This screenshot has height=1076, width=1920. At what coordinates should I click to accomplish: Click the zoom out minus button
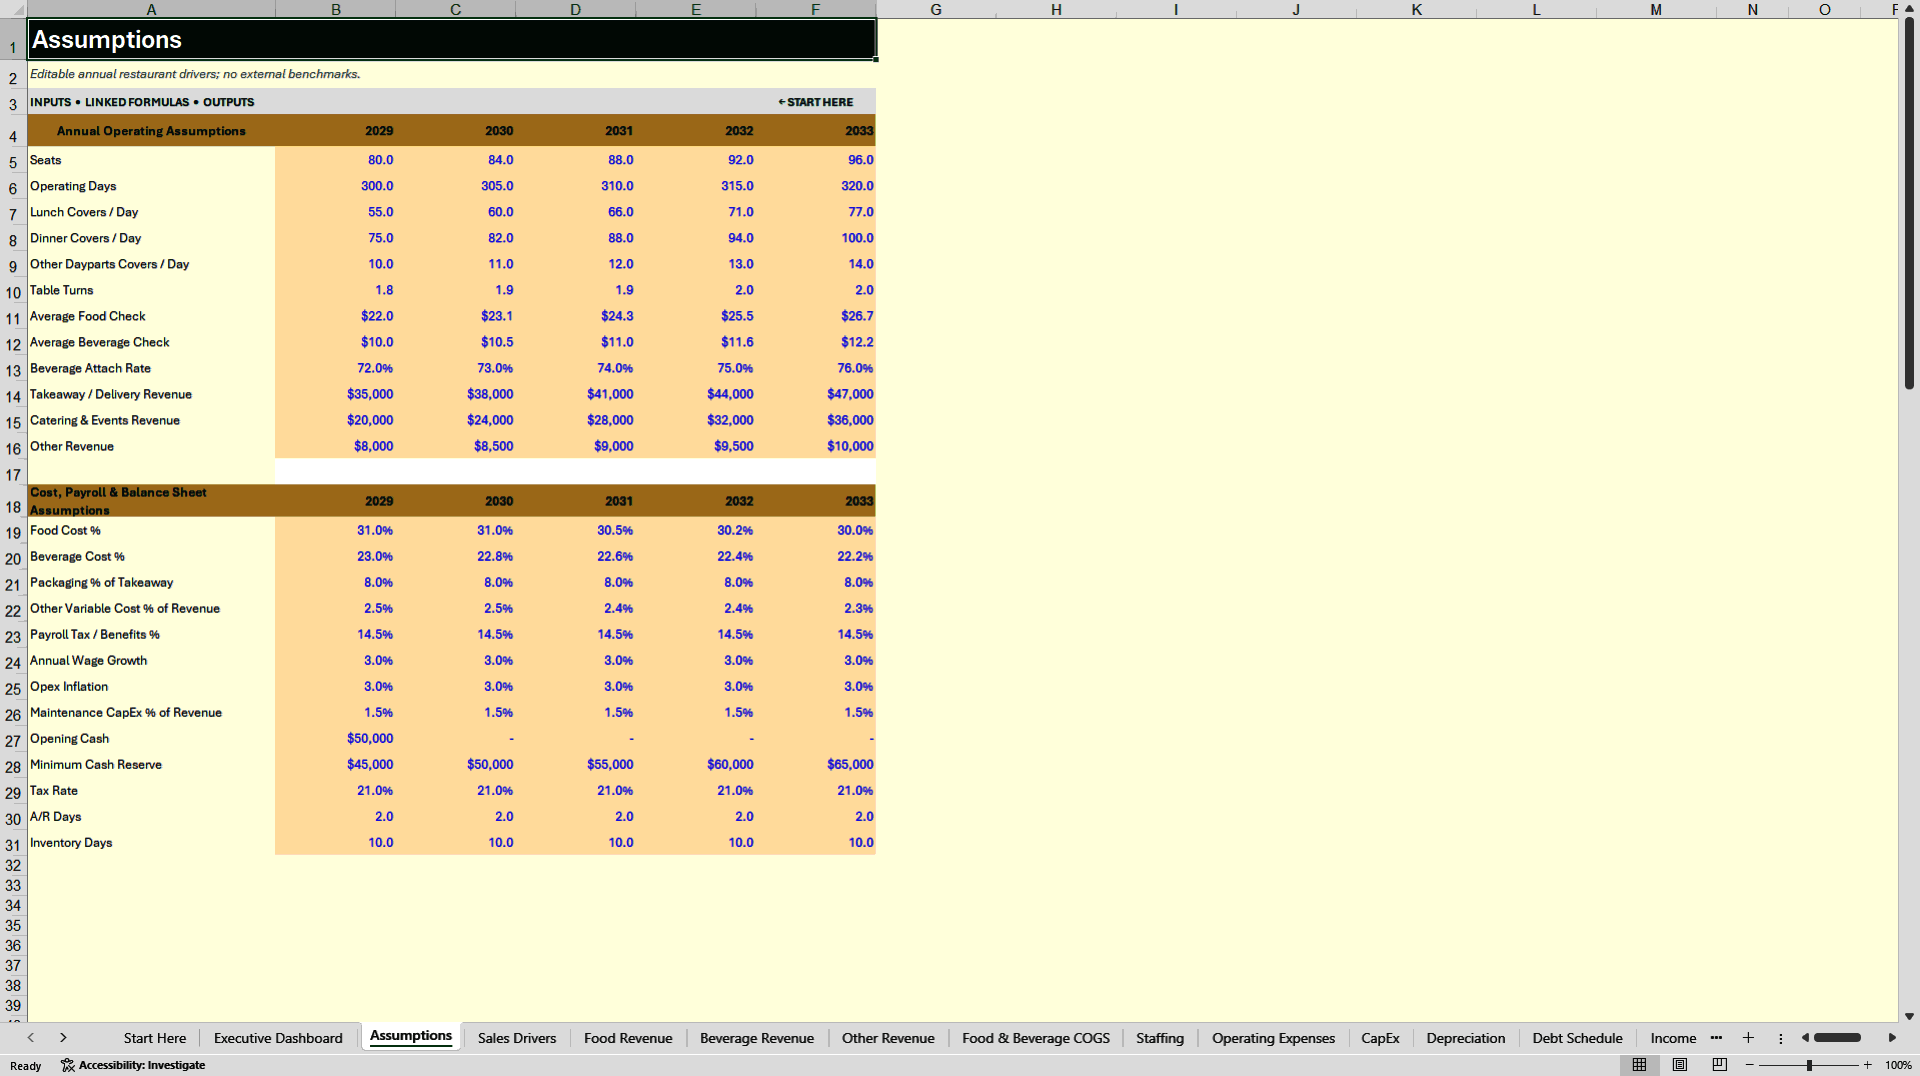click(1750, 1065)
